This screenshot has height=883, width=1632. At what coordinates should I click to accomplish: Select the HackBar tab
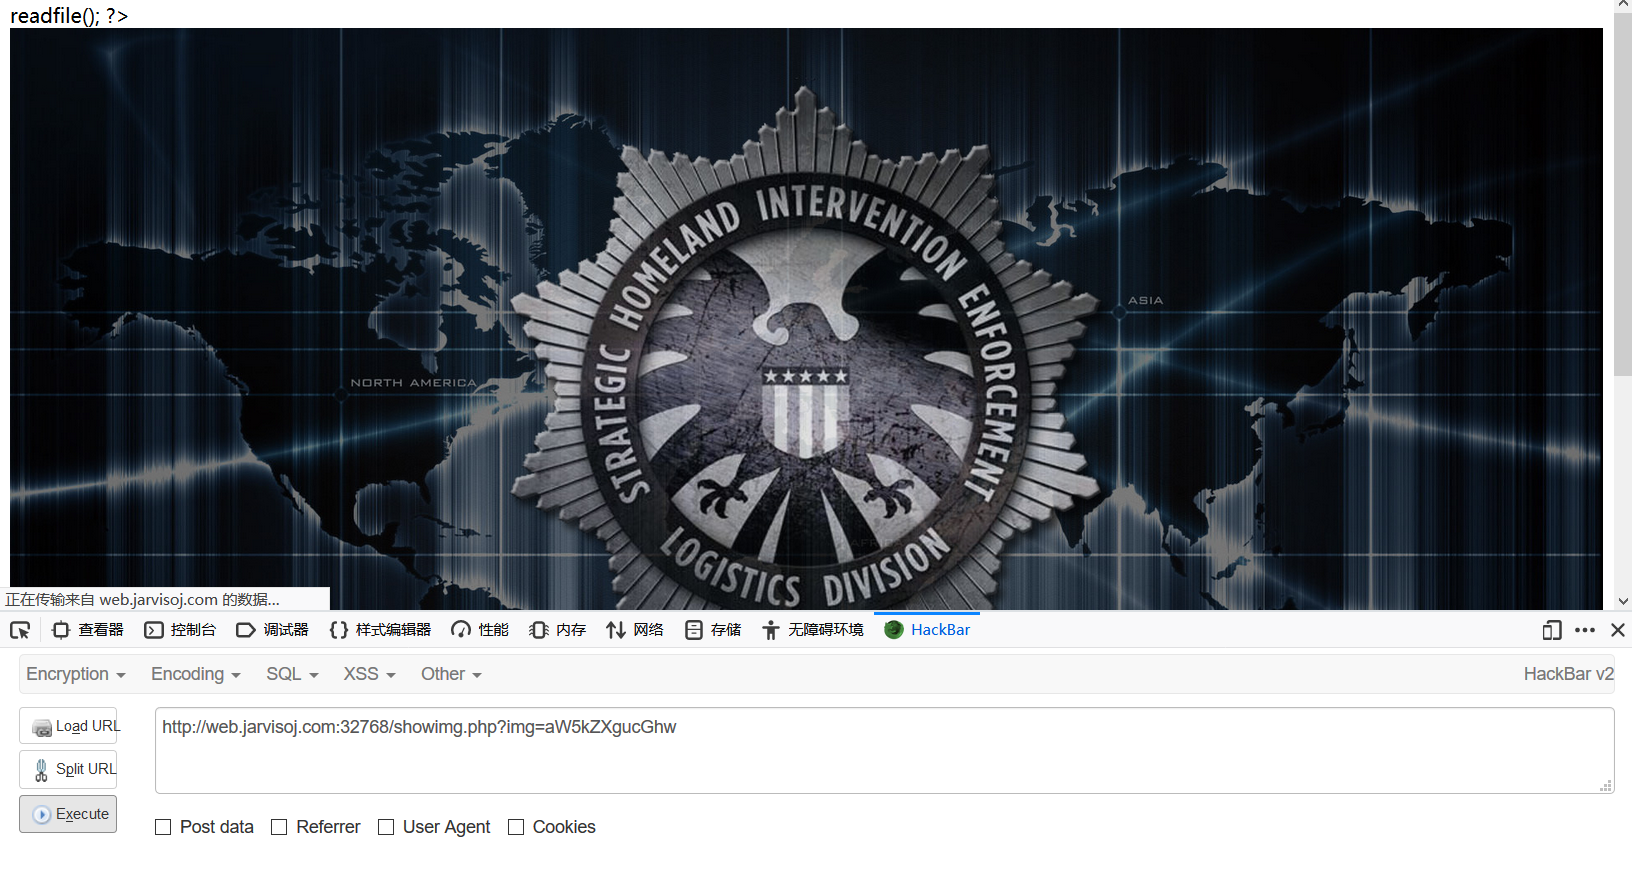927,630
